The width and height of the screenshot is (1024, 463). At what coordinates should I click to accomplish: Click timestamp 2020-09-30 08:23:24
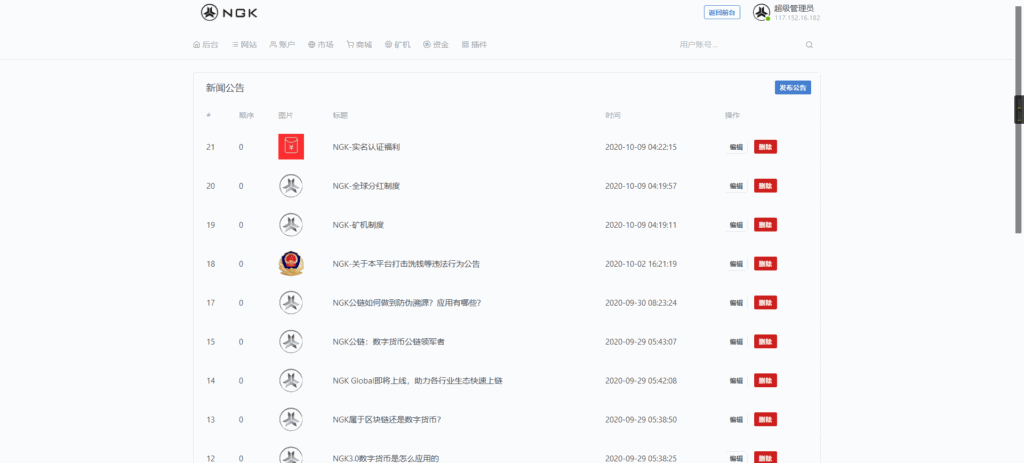pyautogui.click(x=641, y=302)
